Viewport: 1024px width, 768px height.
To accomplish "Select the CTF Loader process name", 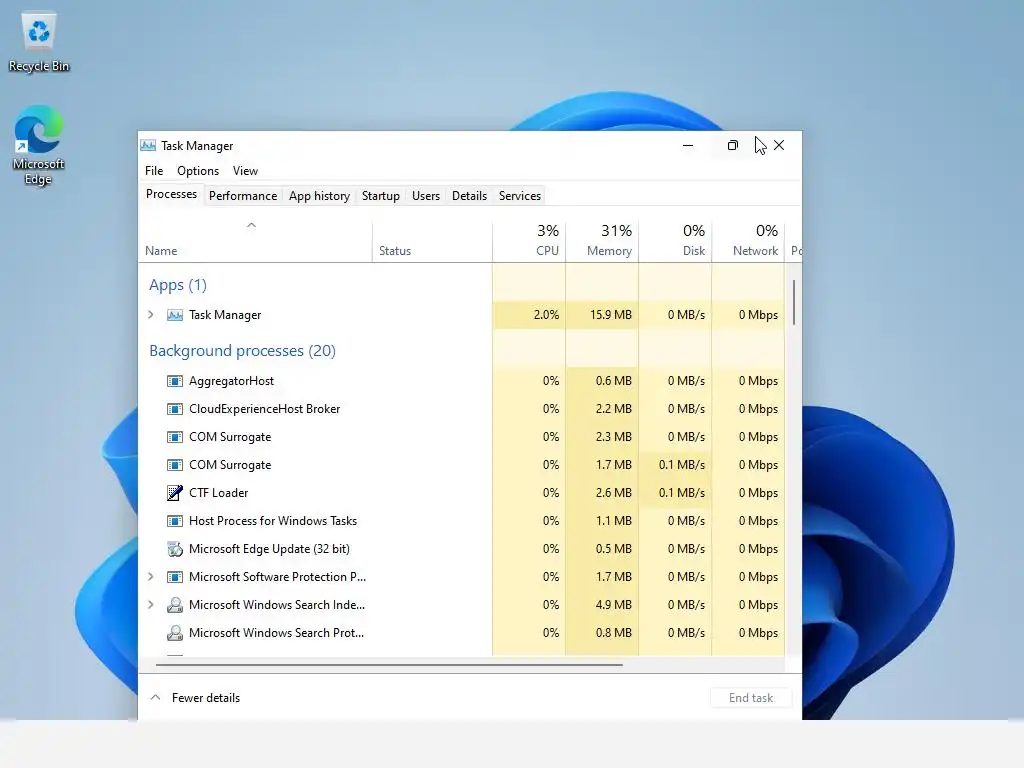I will coord(219,493).
